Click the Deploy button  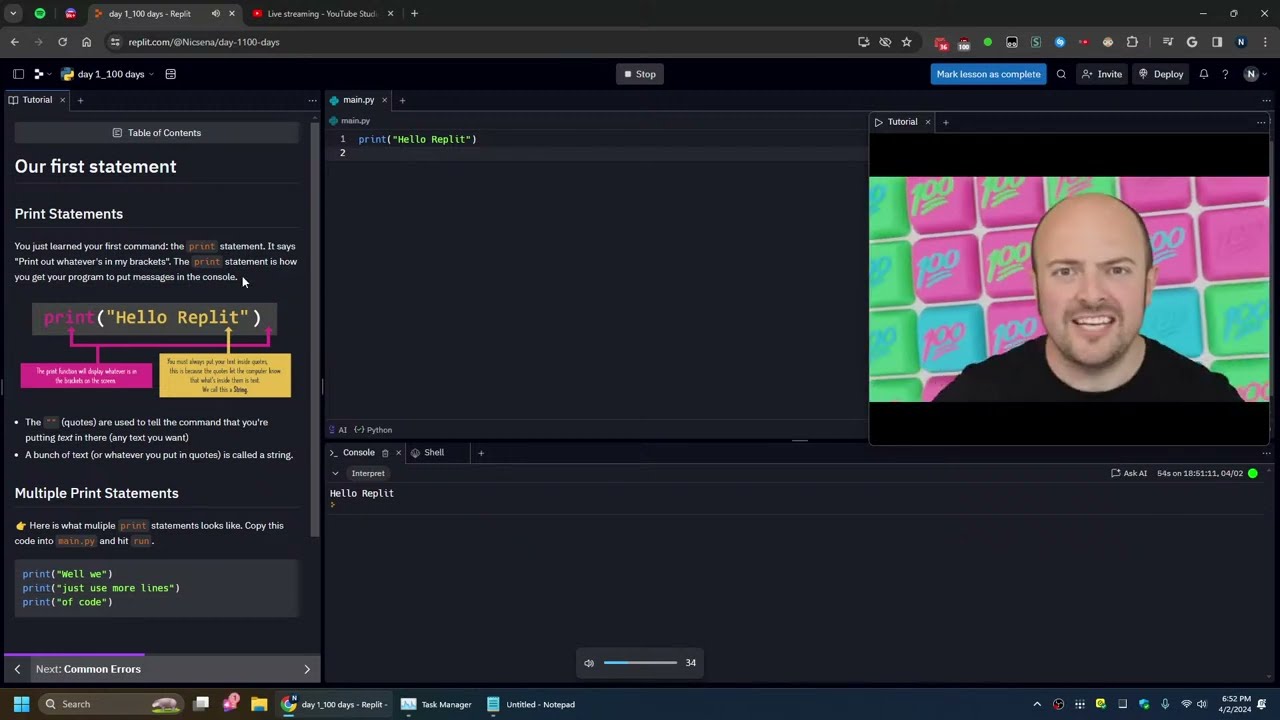coord(1161,74)
